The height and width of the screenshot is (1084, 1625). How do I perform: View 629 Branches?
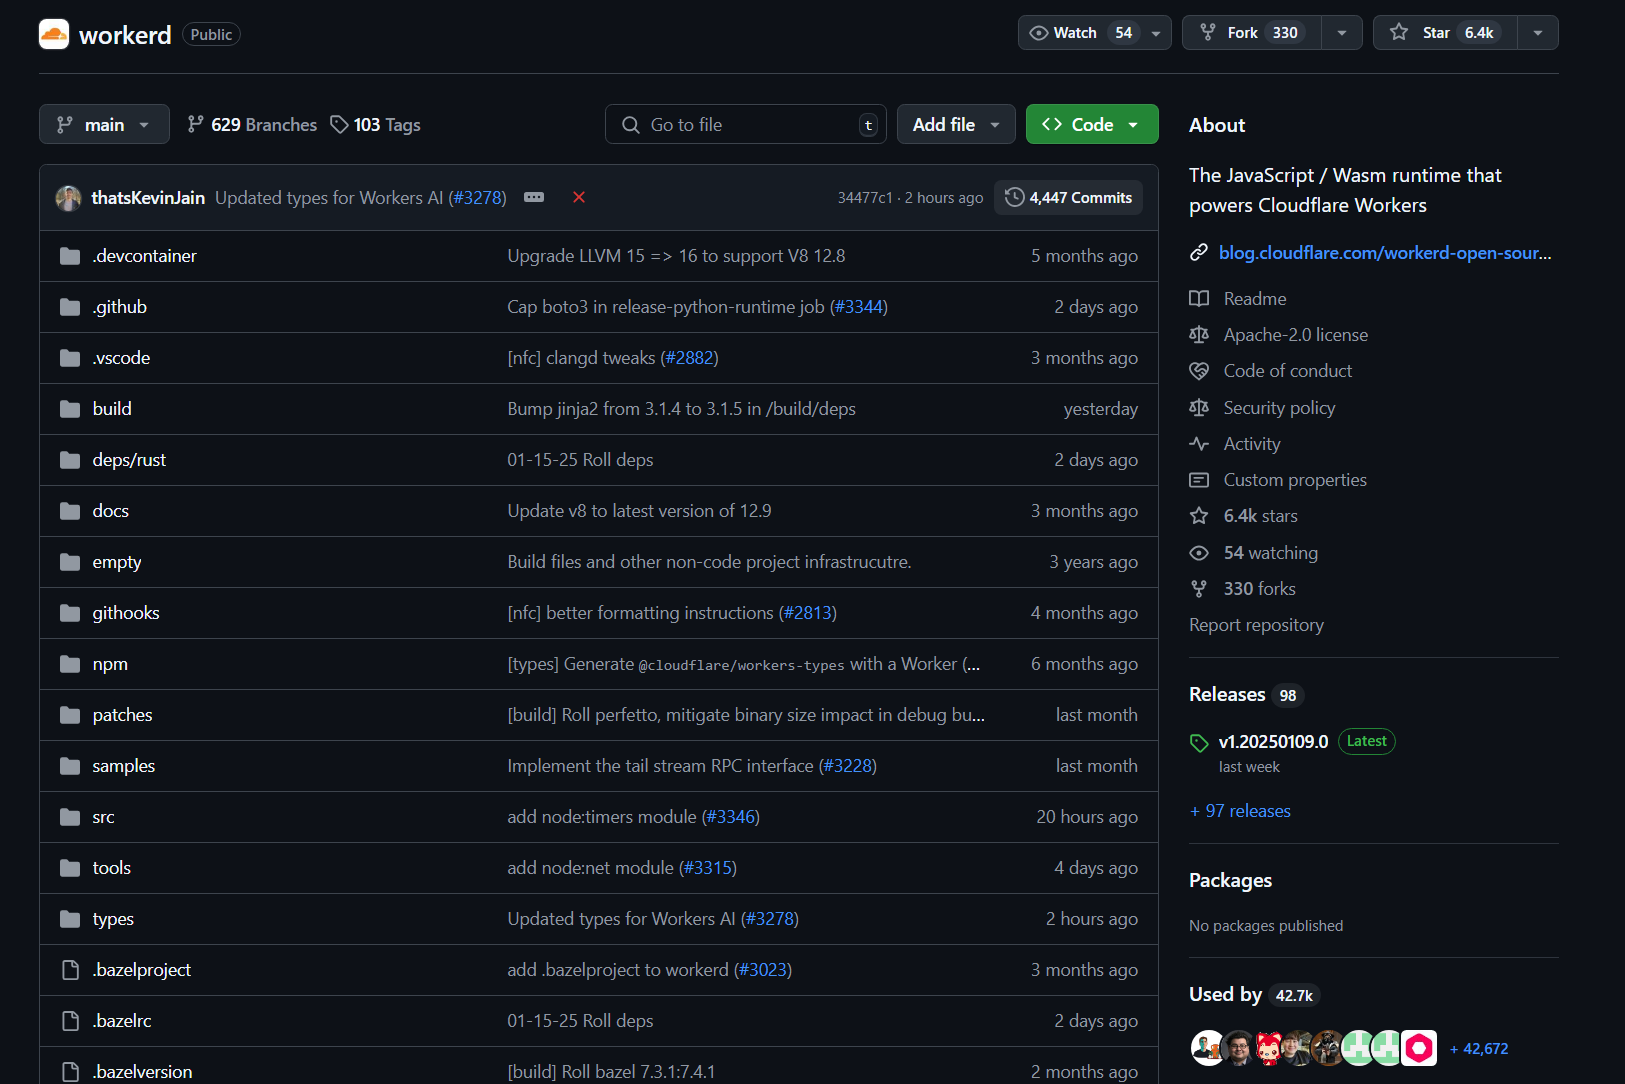pyautogui.click(x=252, y=124)
